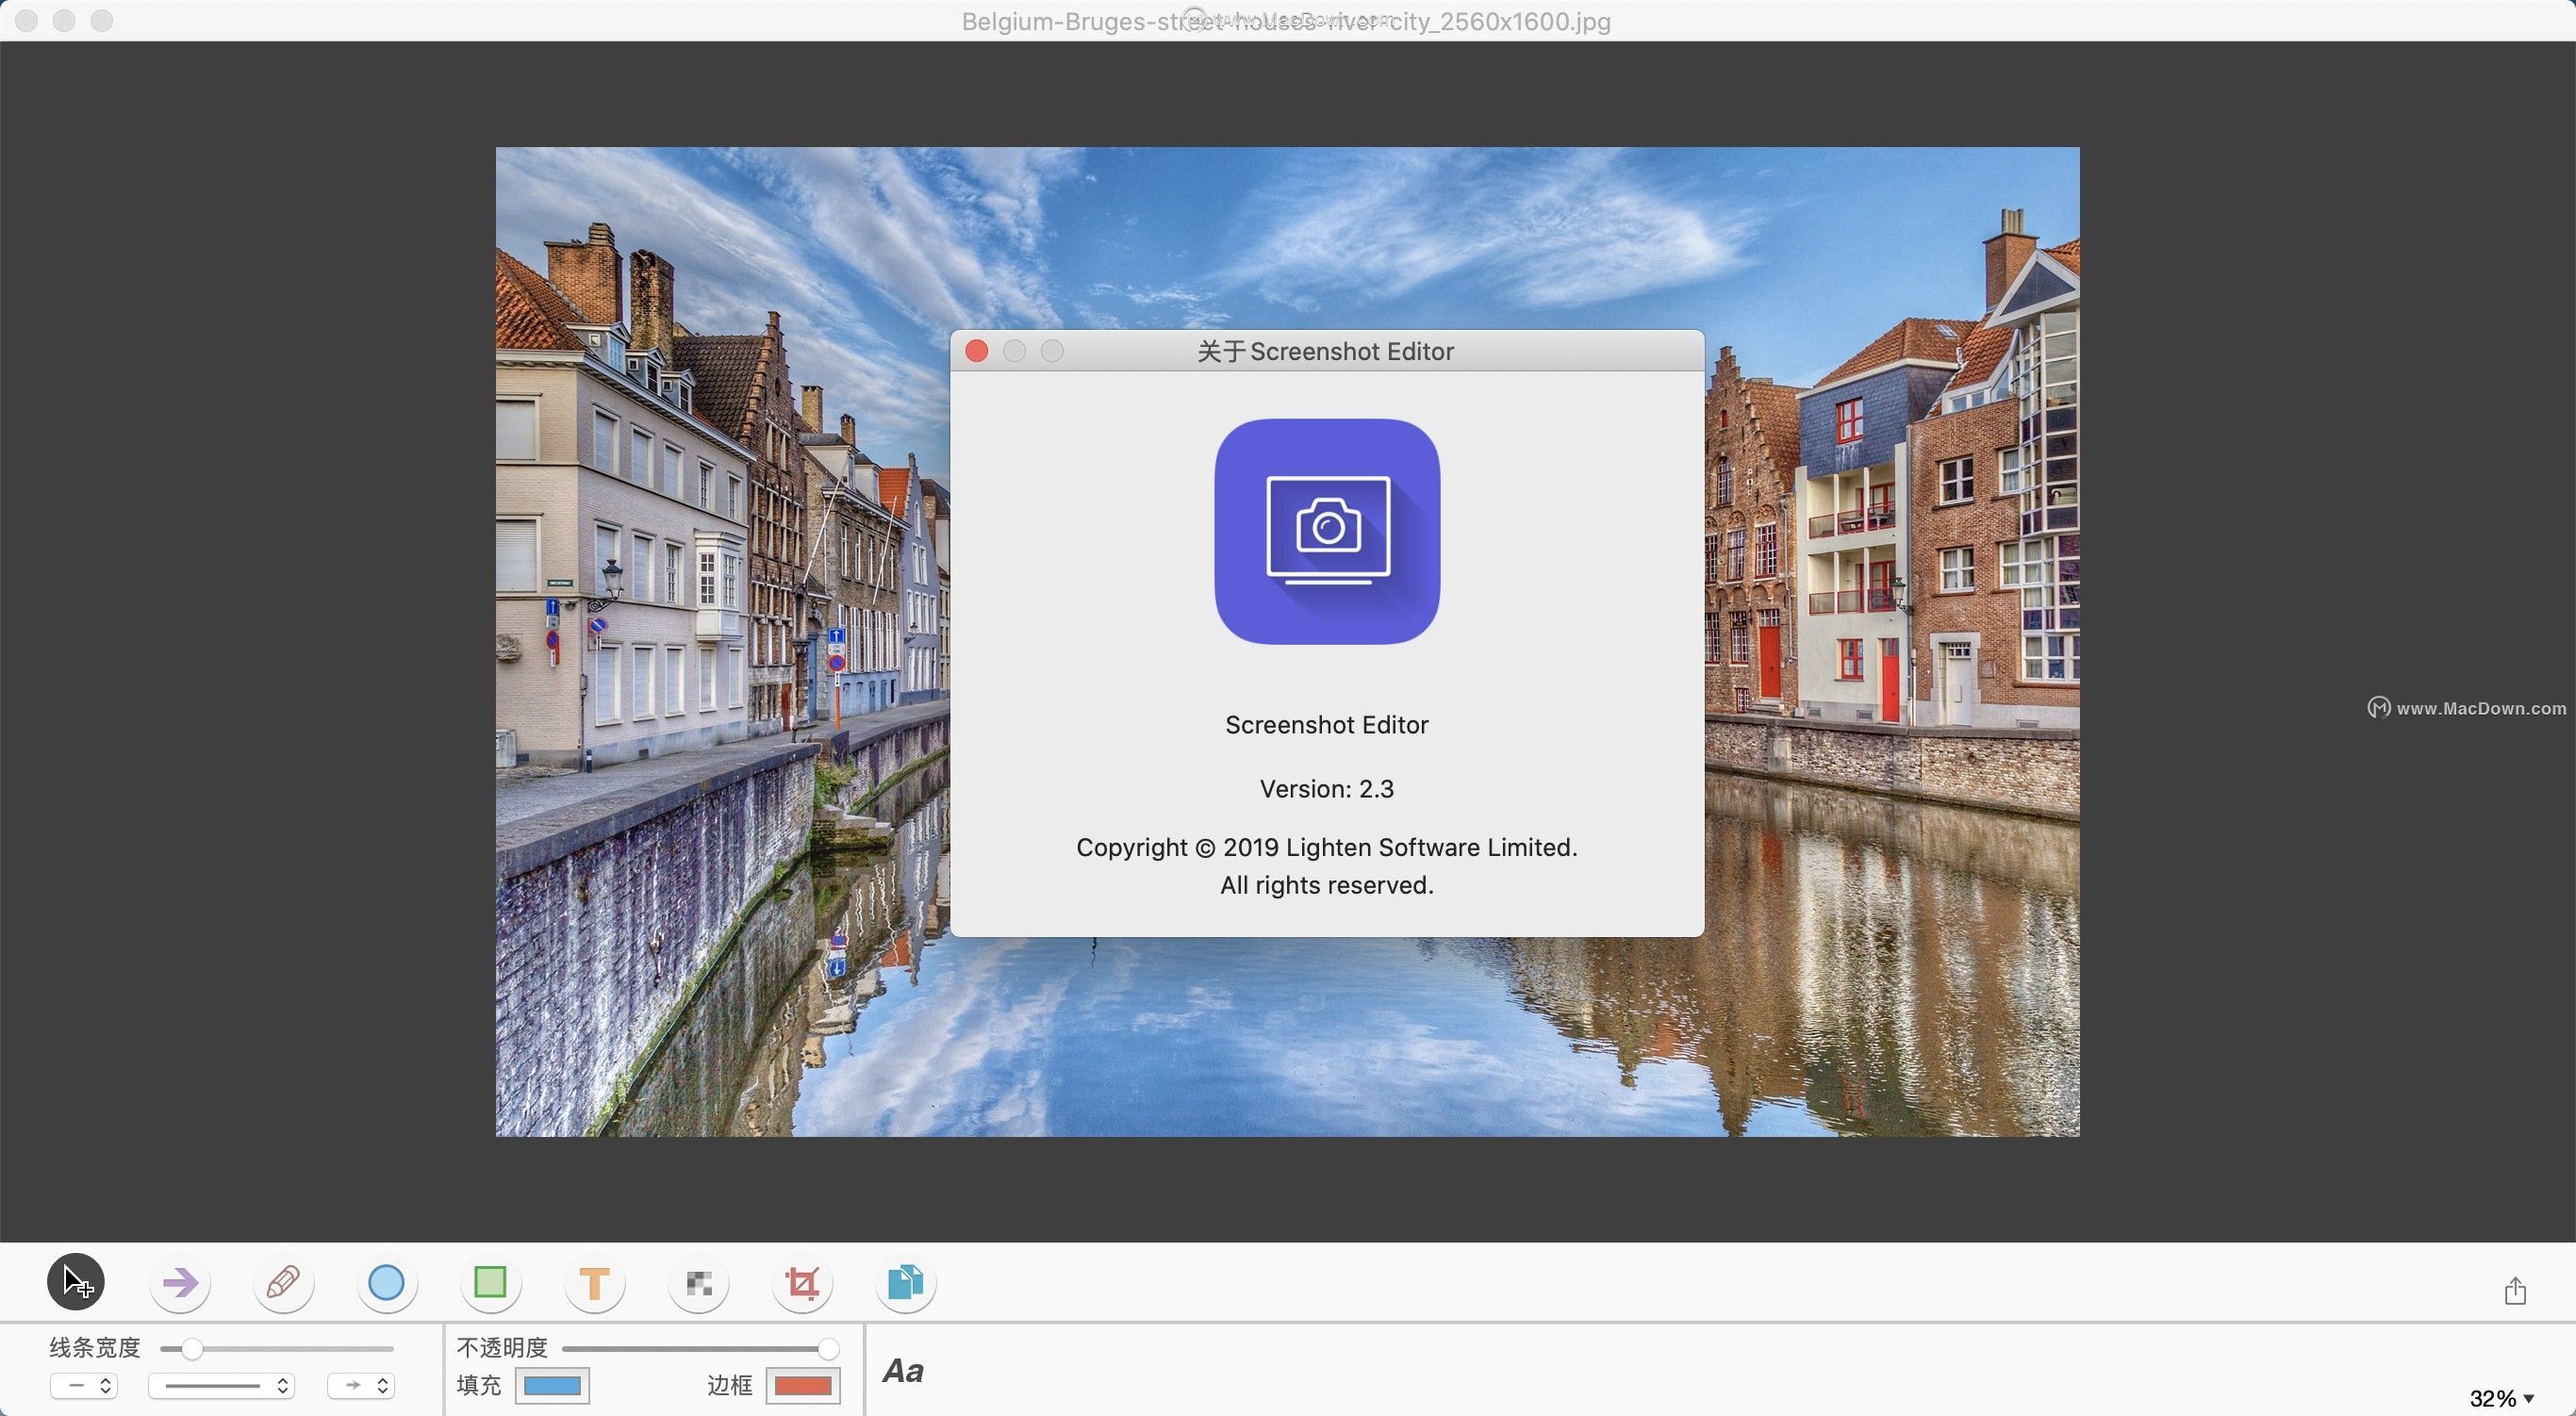The height and width of the screenshot is (1416, 2576).
Task: Open the 填充 fill color swatch
Action: click(x=552, y=1386)
